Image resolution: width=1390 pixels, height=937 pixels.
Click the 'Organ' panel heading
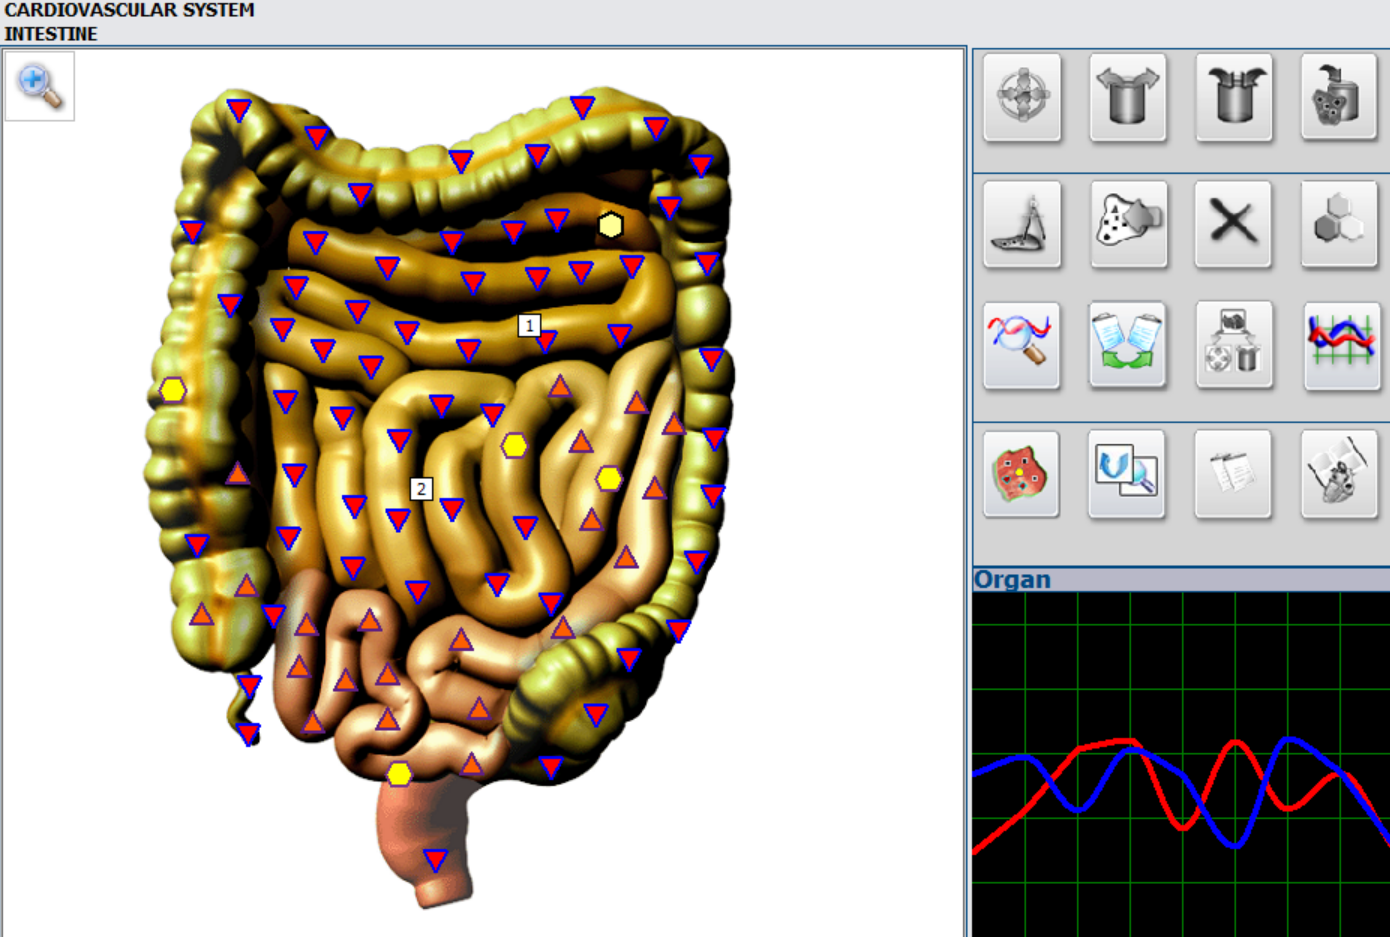coord(1012,579)
